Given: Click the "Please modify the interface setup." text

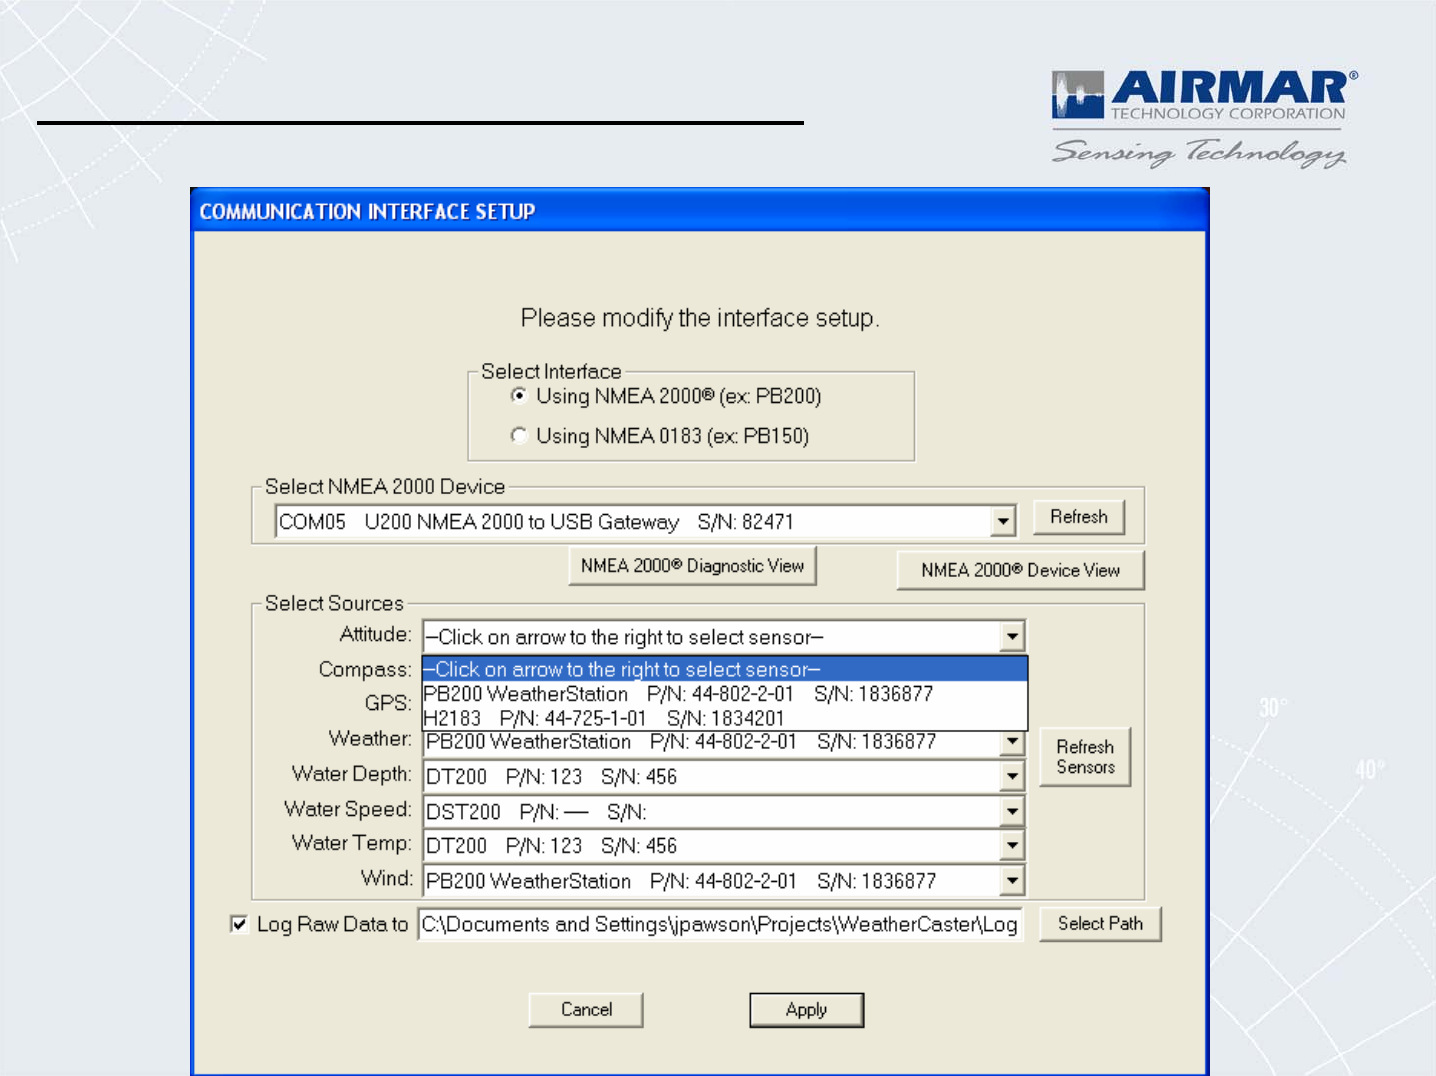Looking at the screenshot, I should coord(700,318).
